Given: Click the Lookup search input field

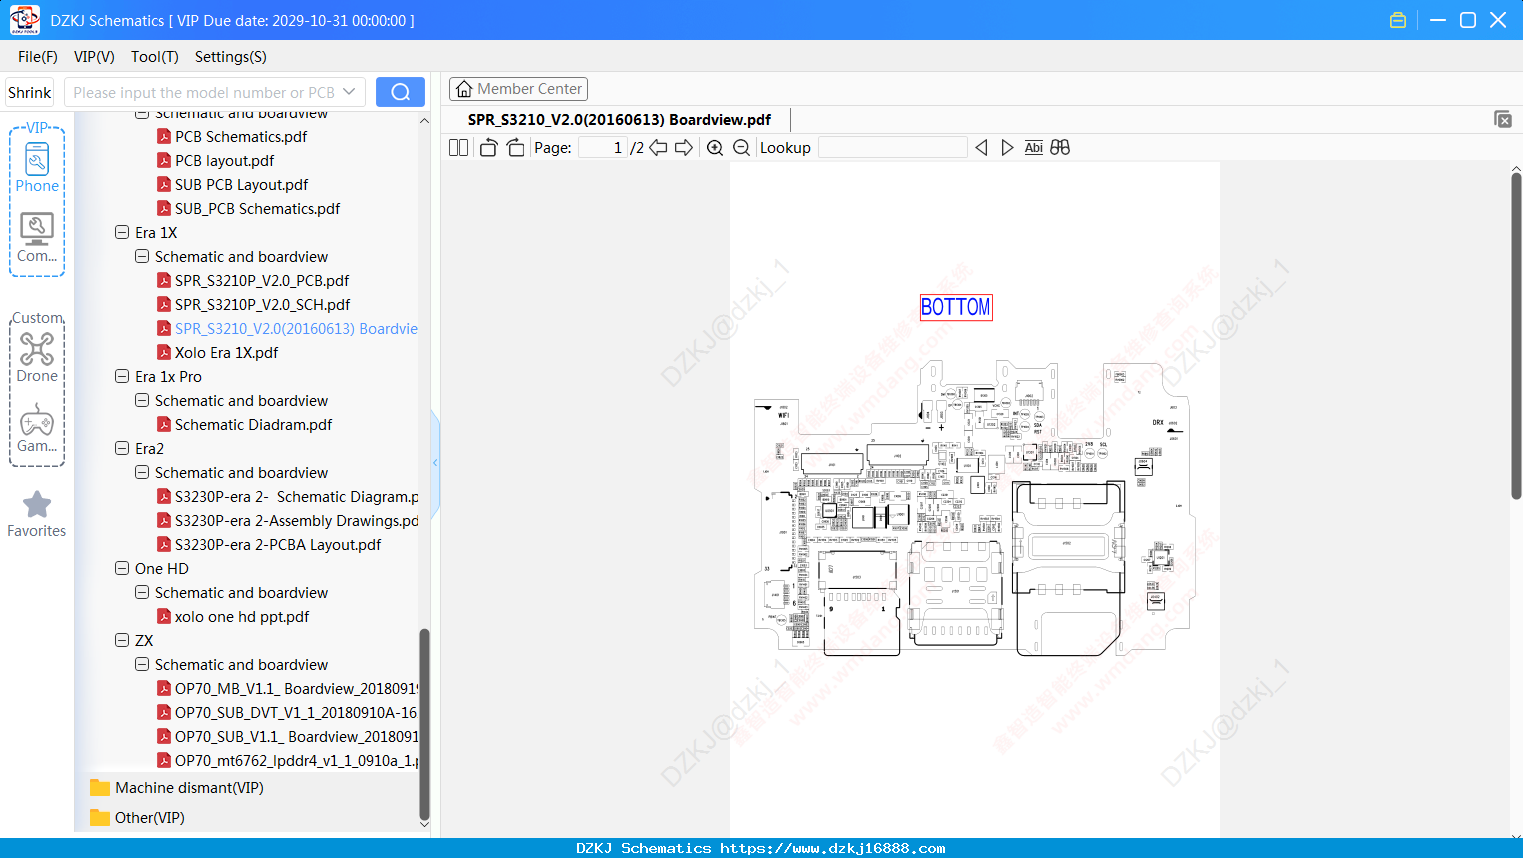Looking at the screenshot, I should point(893,148).
